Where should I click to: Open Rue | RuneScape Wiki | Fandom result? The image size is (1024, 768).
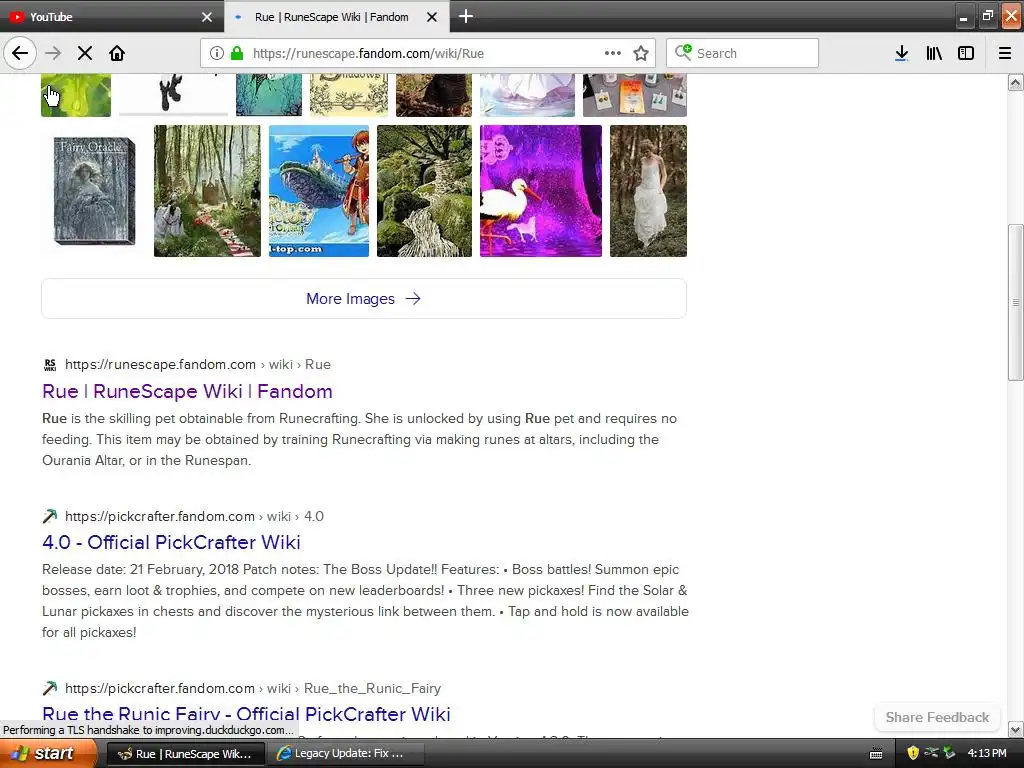[x=187, y=391]
